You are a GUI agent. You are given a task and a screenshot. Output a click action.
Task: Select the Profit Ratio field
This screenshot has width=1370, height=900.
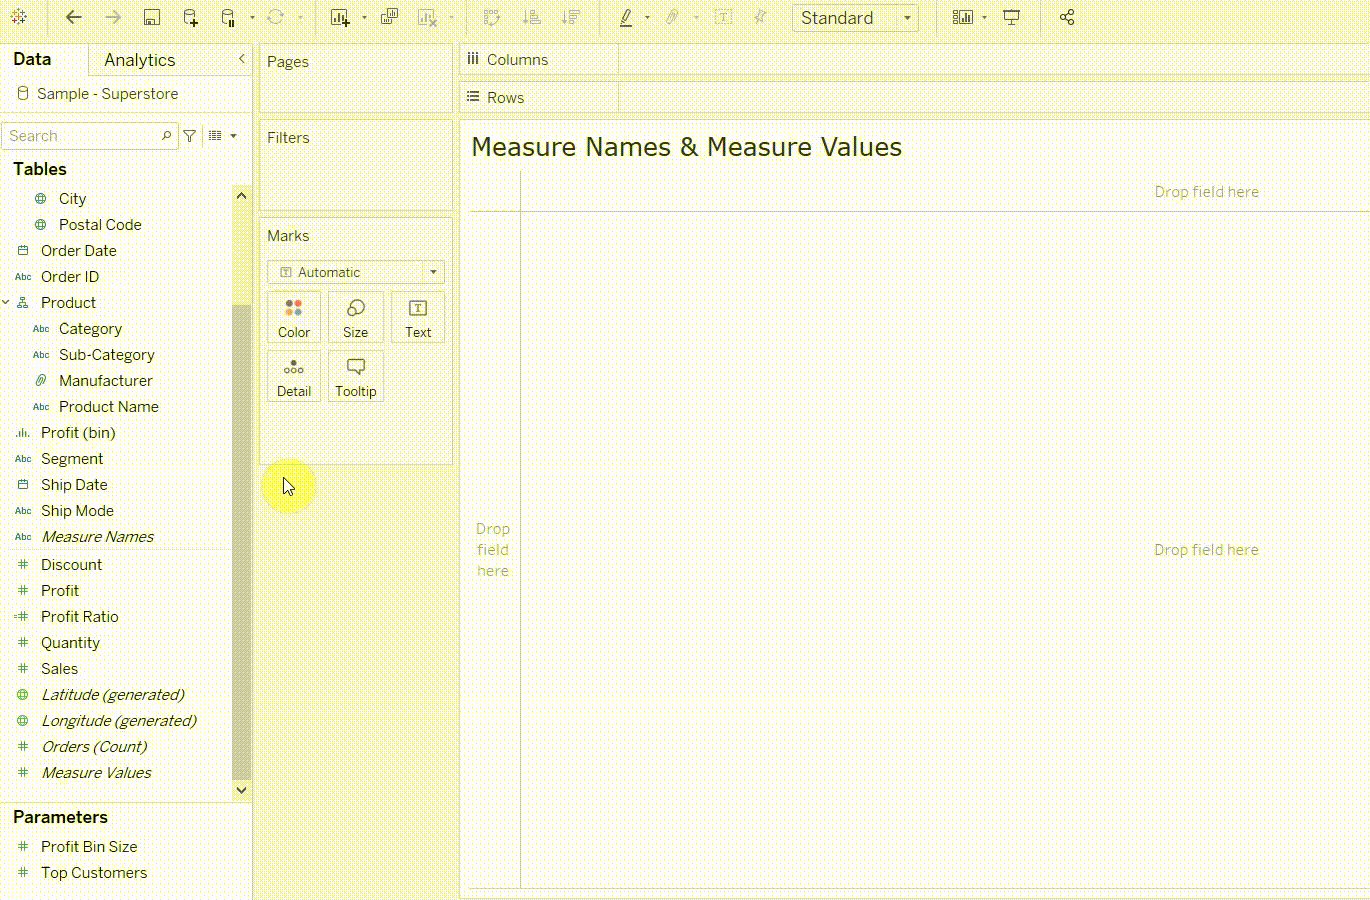click(x=79, y=616)
